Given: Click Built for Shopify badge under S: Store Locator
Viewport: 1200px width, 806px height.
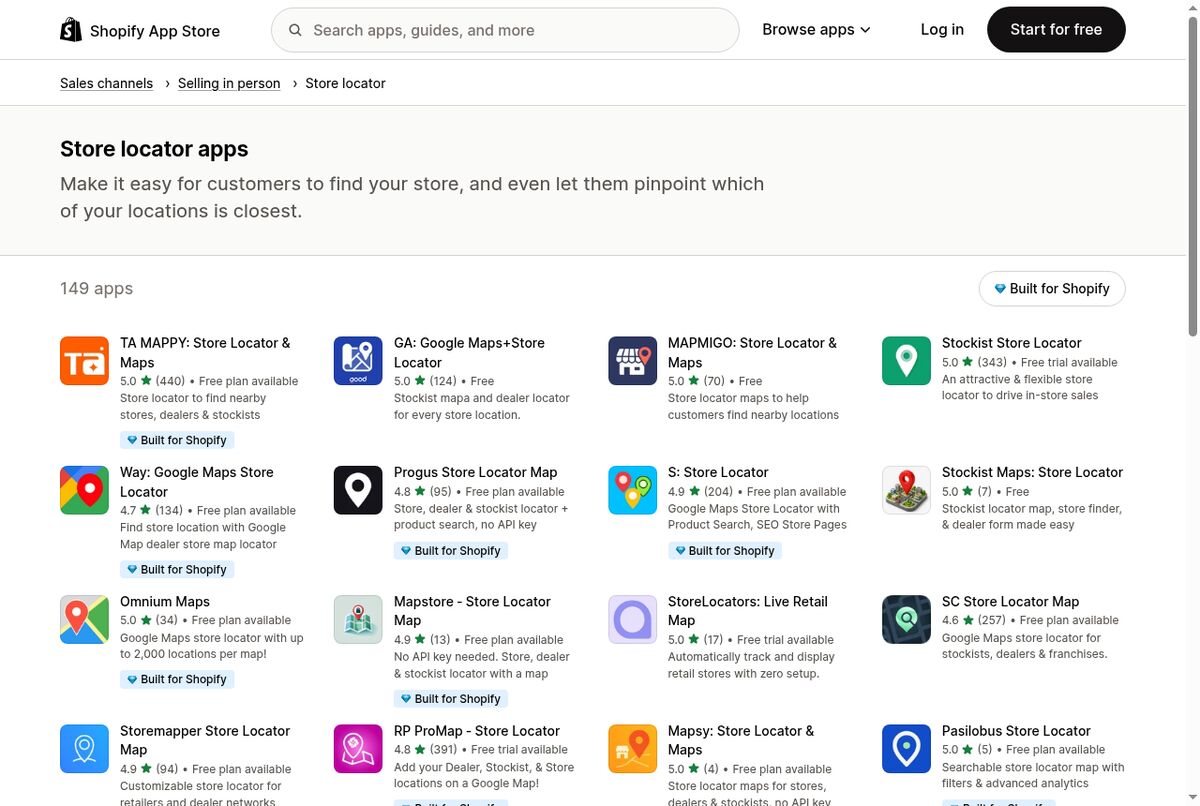Looking at the screenshot, I should click(725, 551).
